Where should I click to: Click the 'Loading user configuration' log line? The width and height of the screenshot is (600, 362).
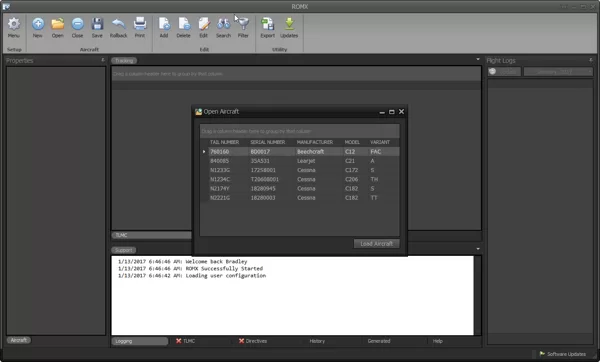tap(192, 276)
